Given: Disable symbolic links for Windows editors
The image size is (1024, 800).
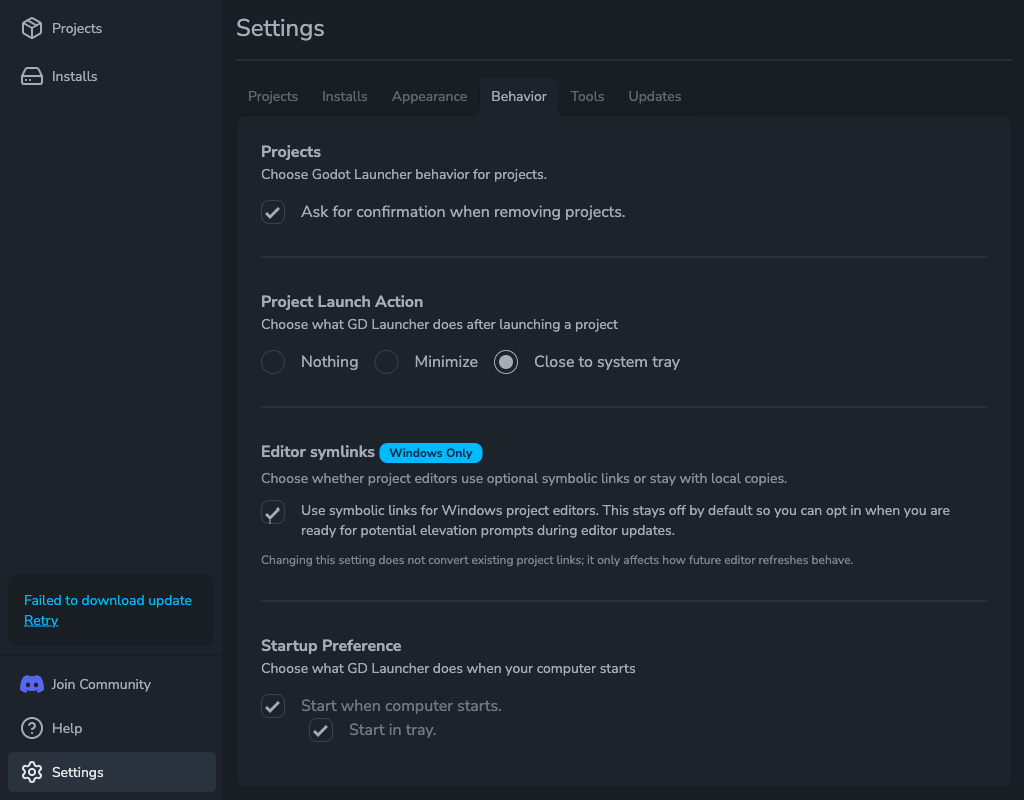Looking at the screenshot, I should 273,512.
